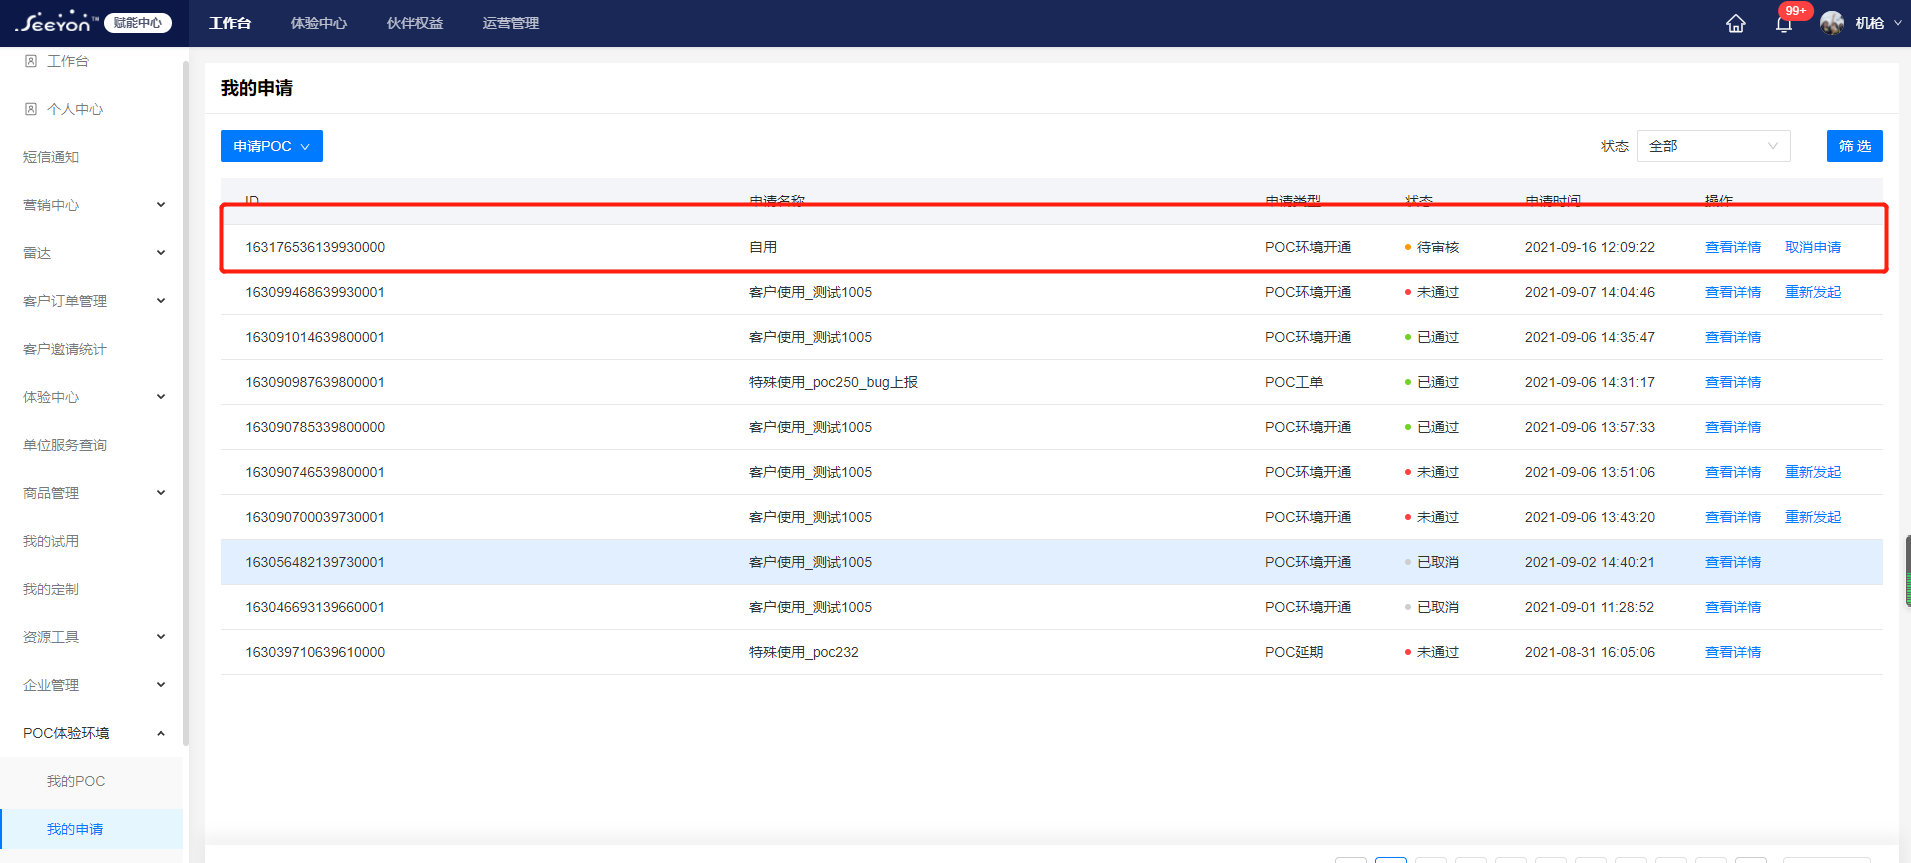Click the 我的申请 page heading
The width and height of the screenshot is (1911, 863).
click(257, 88)
